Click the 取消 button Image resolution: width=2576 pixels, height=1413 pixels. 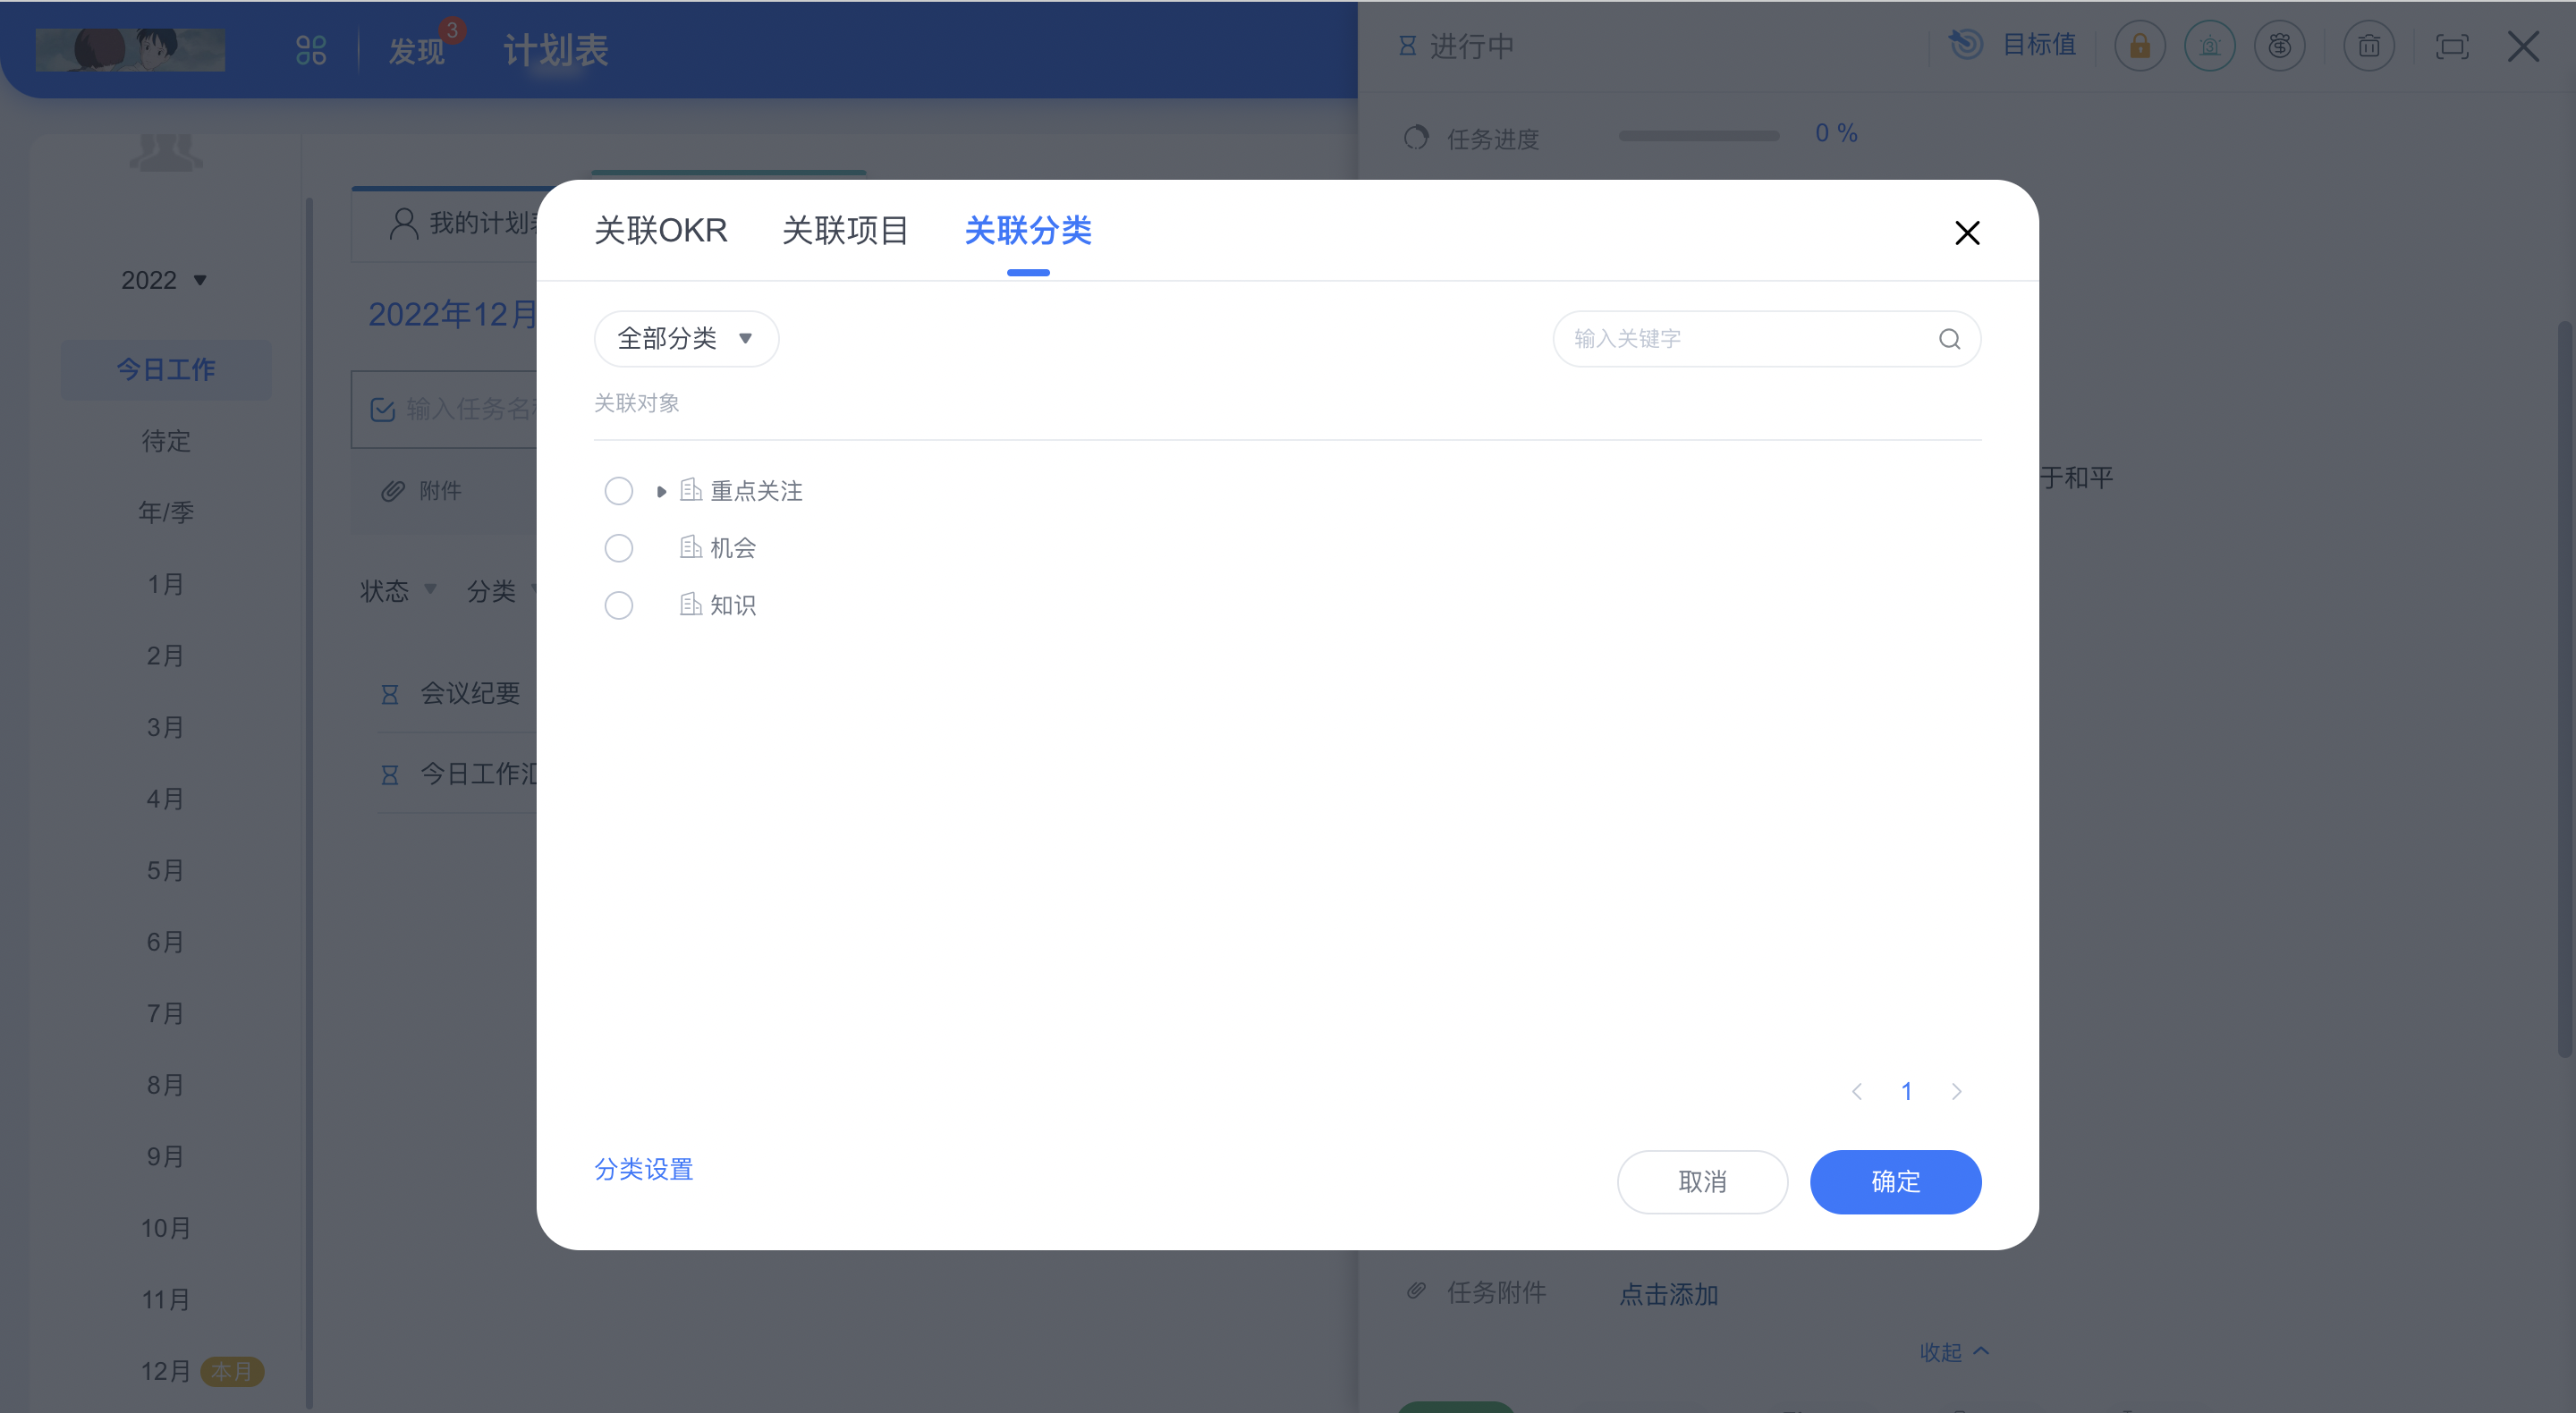click(x=1702, y=1182)
